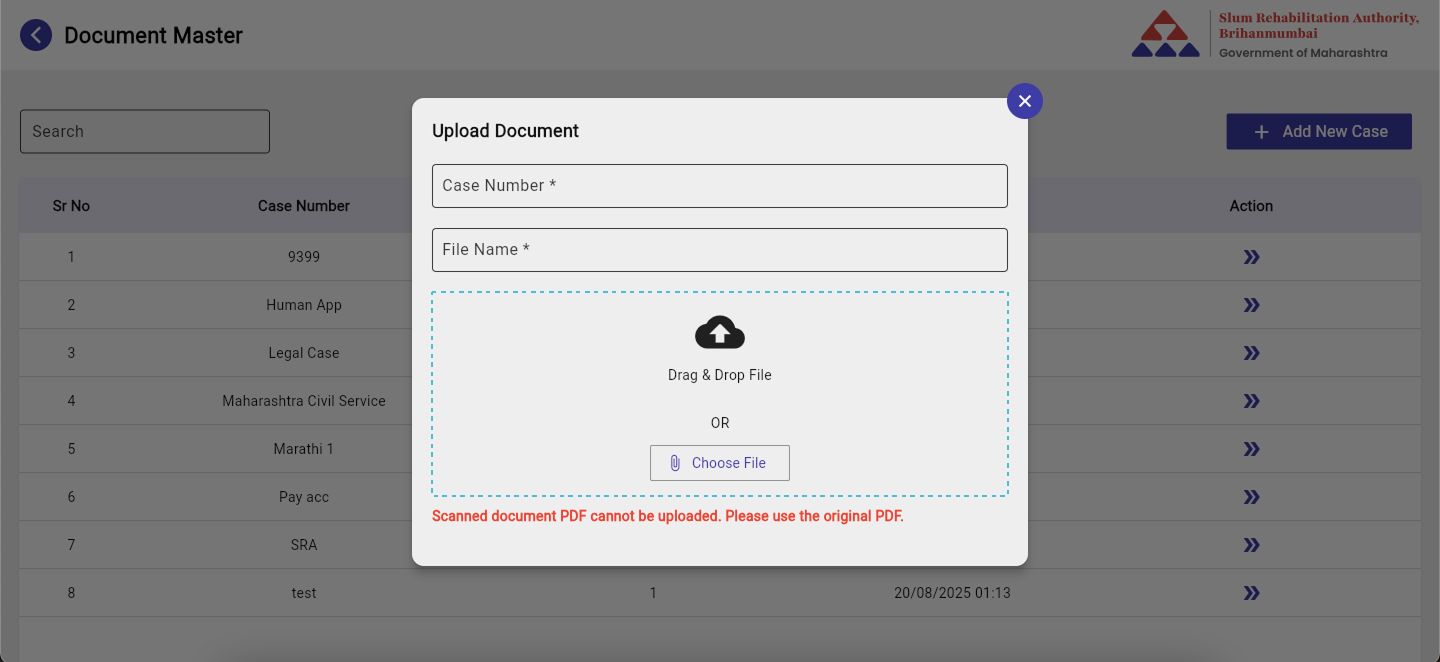The height and width of the screenshot is (662, 1440).
Task: Click the paperclip icon in Choose File
Action: (x=675, y=463)
